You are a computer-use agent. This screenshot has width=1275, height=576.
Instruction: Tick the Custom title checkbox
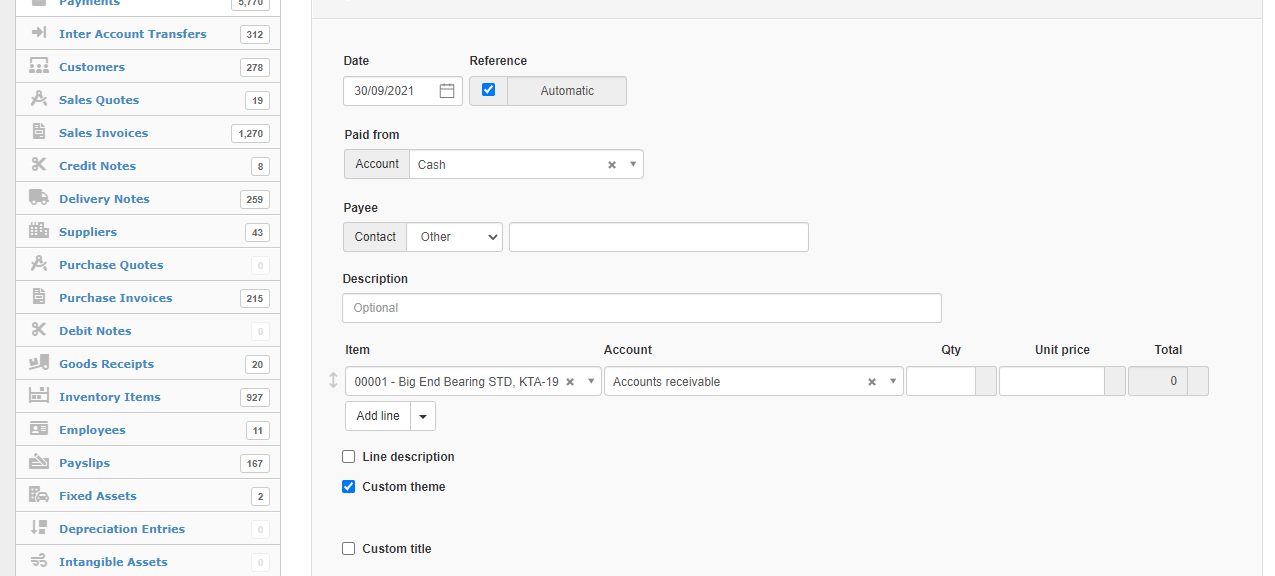tap(349, 549)
